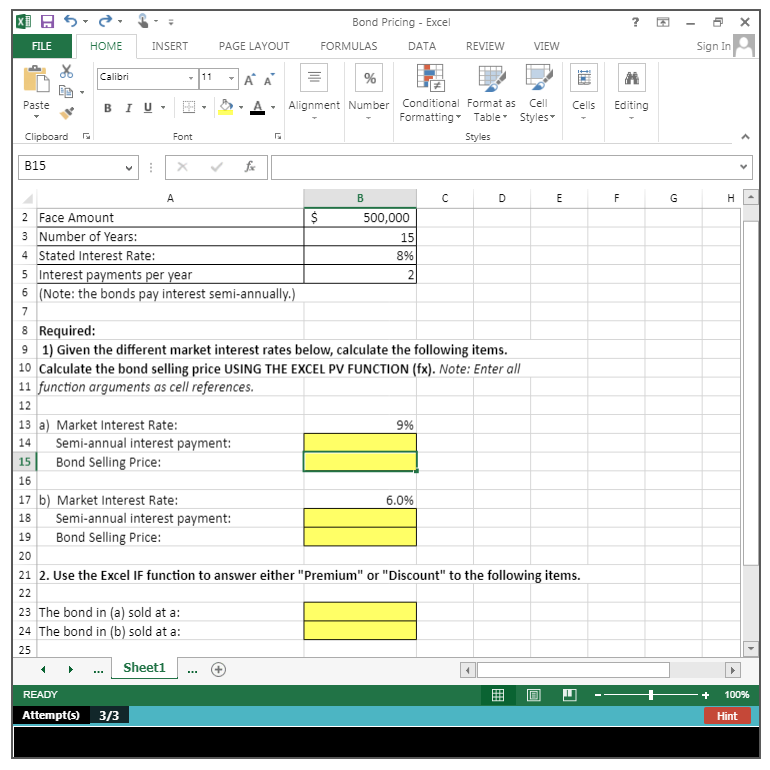Click the Paste clipboard icon
770x770 pixels.
tap(36, 79)
